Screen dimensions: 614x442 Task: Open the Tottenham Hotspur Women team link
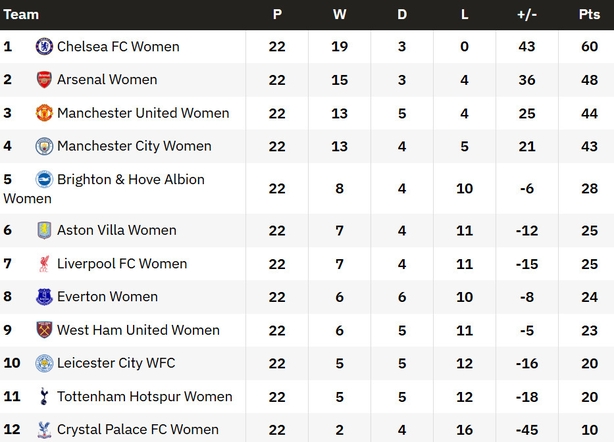pos(144,396)
